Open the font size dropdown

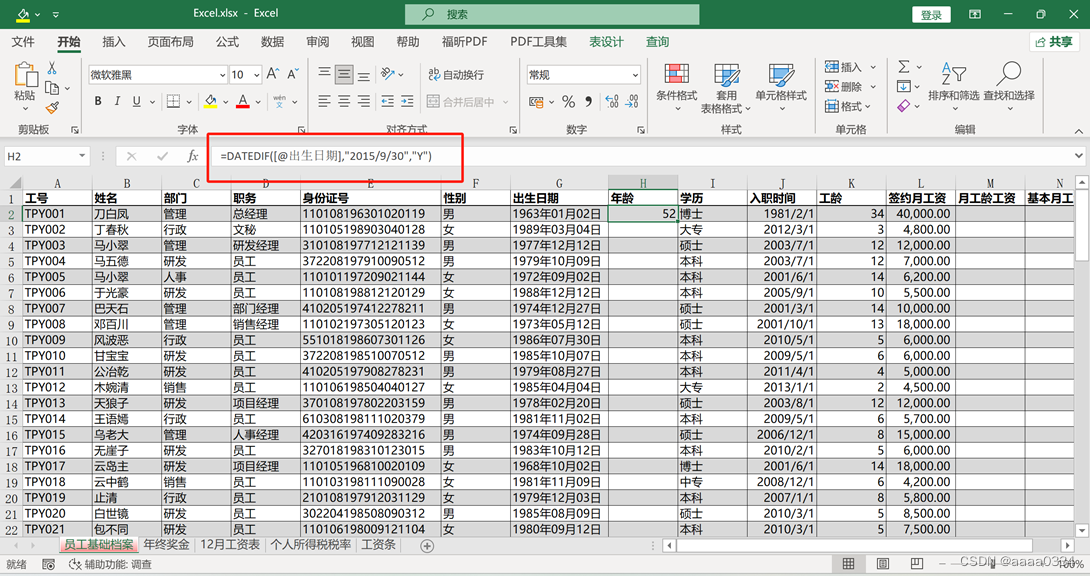[257, 75]
